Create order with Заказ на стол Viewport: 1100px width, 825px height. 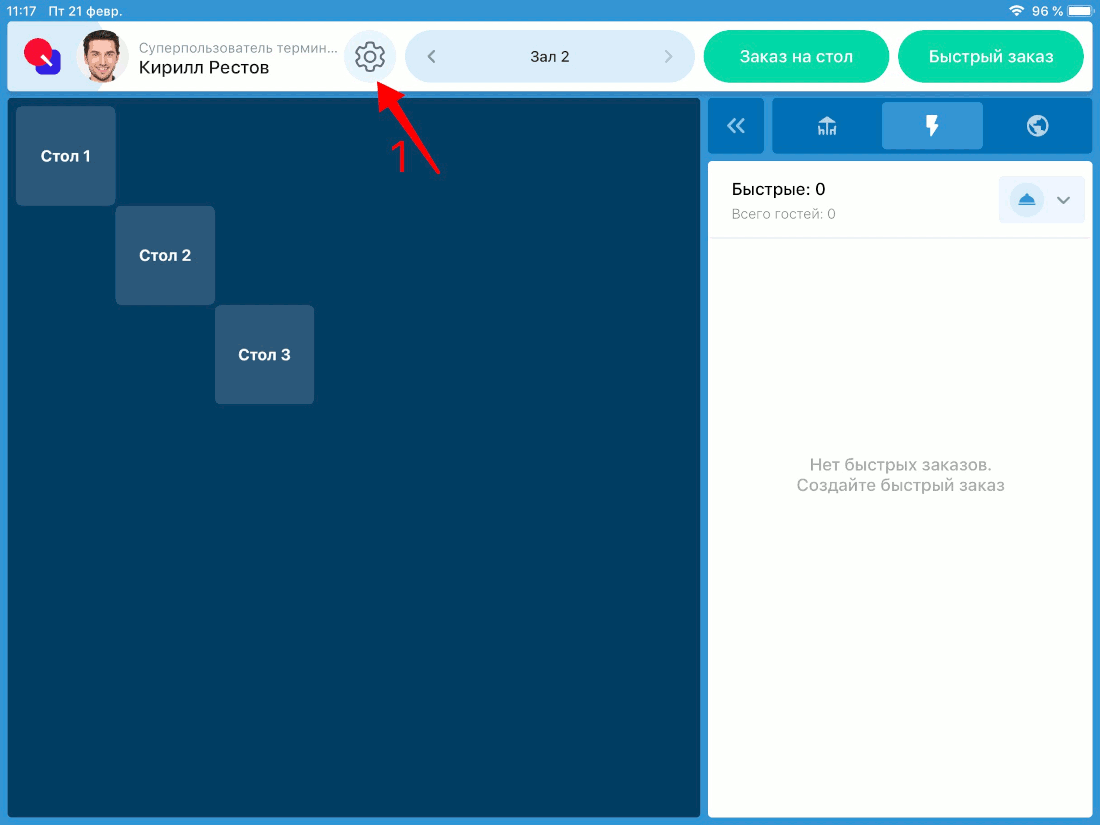[796, 56]
